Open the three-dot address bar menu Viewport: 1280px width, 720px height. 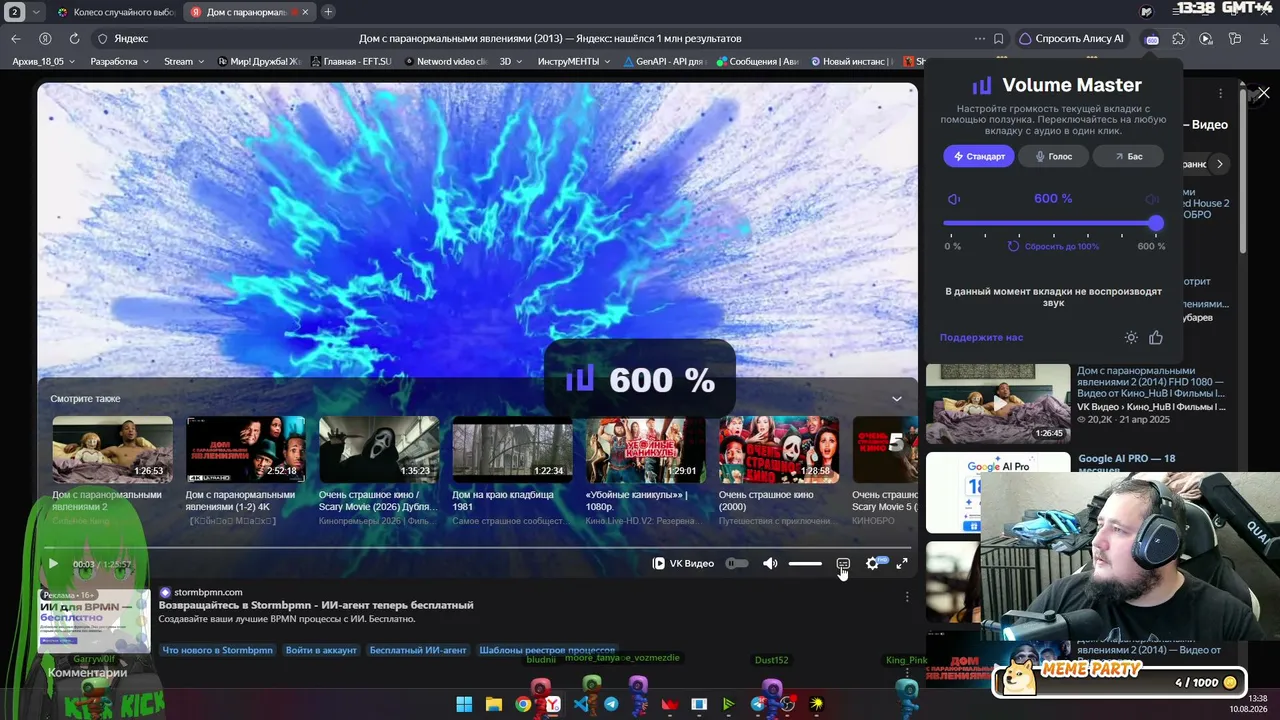click(979, 39)
